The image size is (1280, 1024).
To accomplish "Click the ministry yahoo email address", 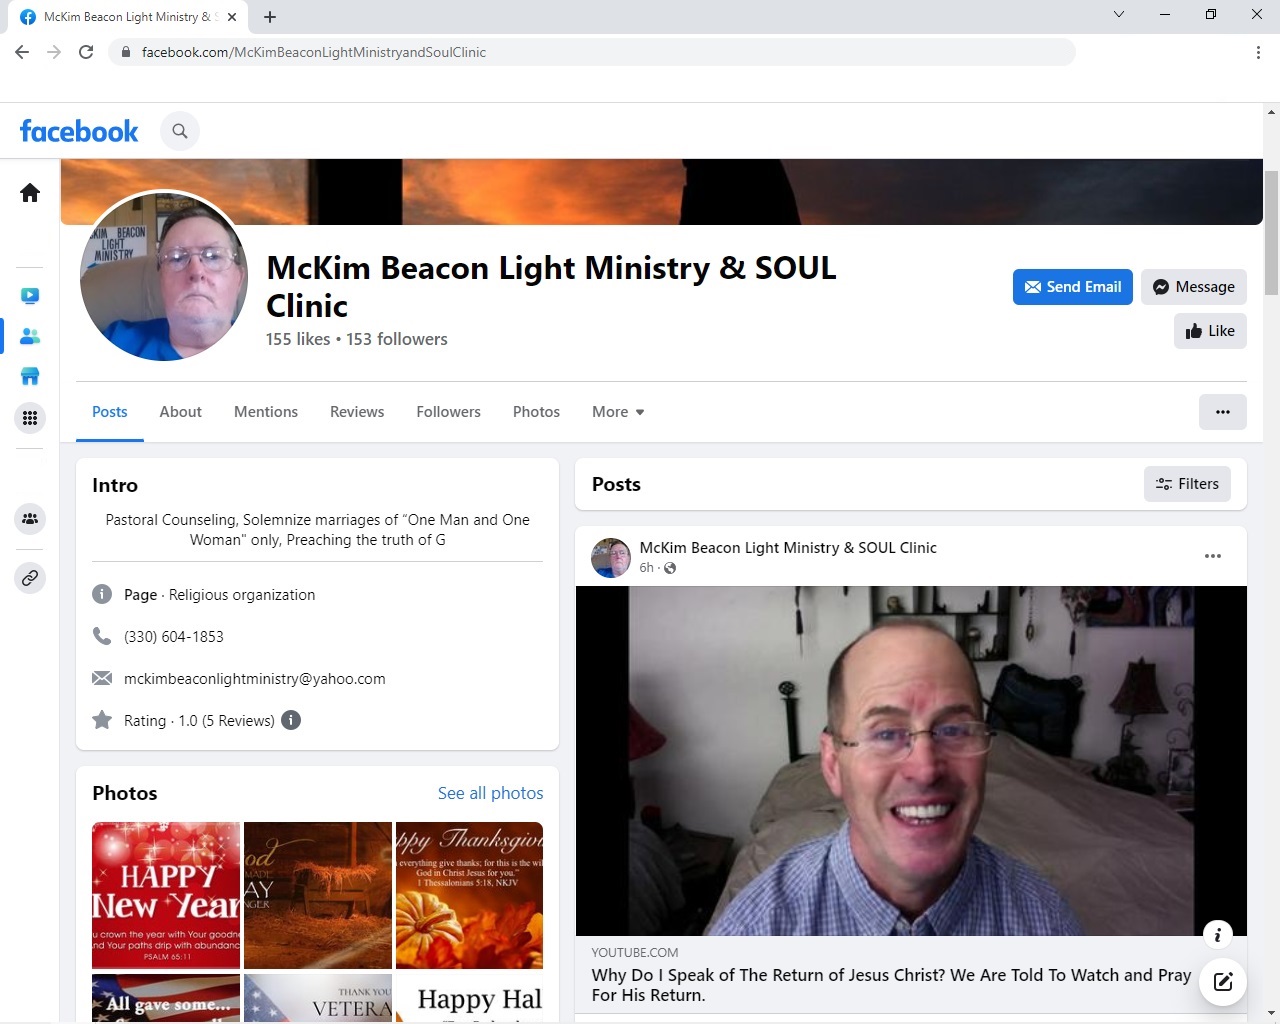I will [255, 679].
